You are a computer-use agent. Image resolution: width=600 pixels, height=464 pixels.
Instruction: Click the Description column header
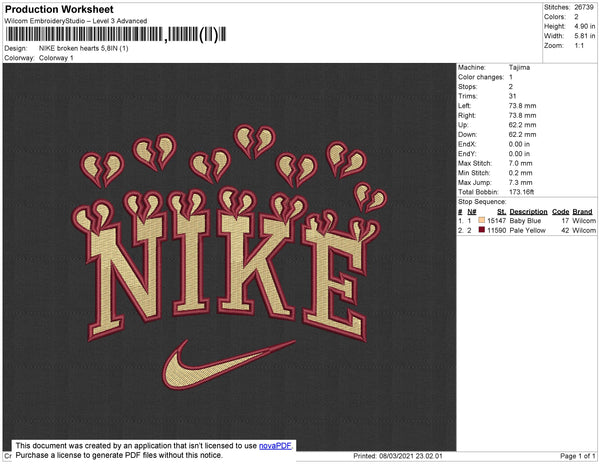[528, 212]
